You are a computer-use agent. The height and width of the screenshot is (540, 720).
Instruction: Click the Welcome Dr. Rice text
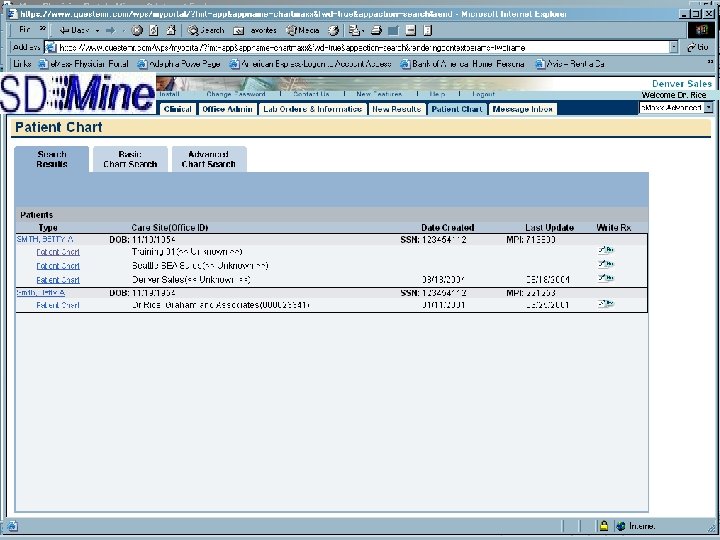pos(674,95)
